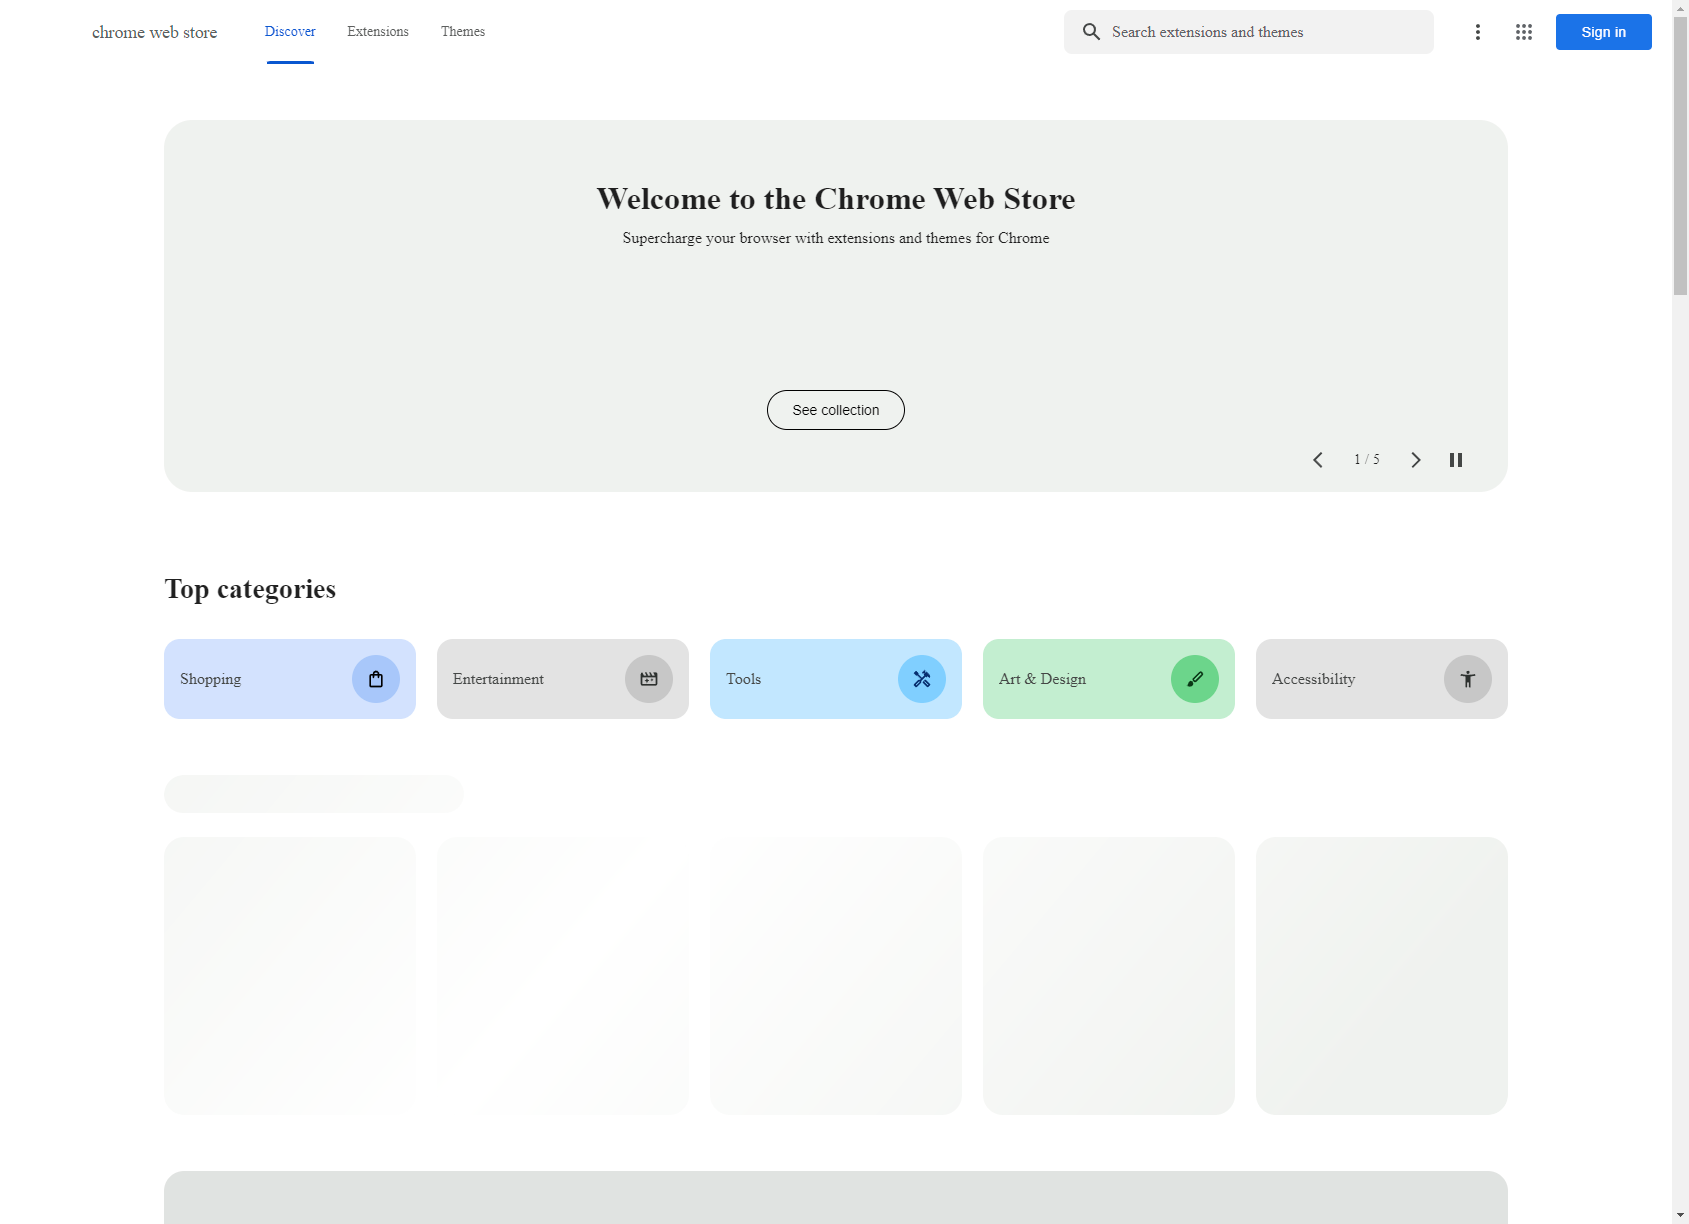The image size is (1689, 1224).
Task: Go to previous carousel slide
Action: coord(1318,460)
